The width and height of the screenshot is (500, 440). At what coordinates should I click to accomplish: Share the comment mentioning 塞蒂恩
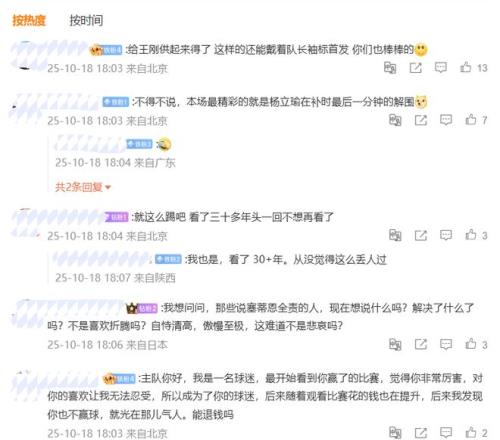pos(421,344)
